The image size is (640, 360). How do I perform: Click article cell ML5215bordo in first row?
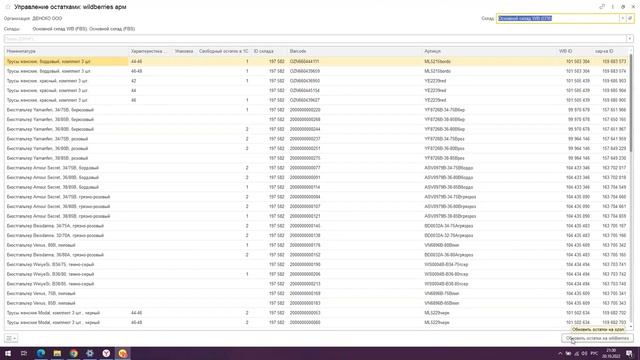point(438,61)
